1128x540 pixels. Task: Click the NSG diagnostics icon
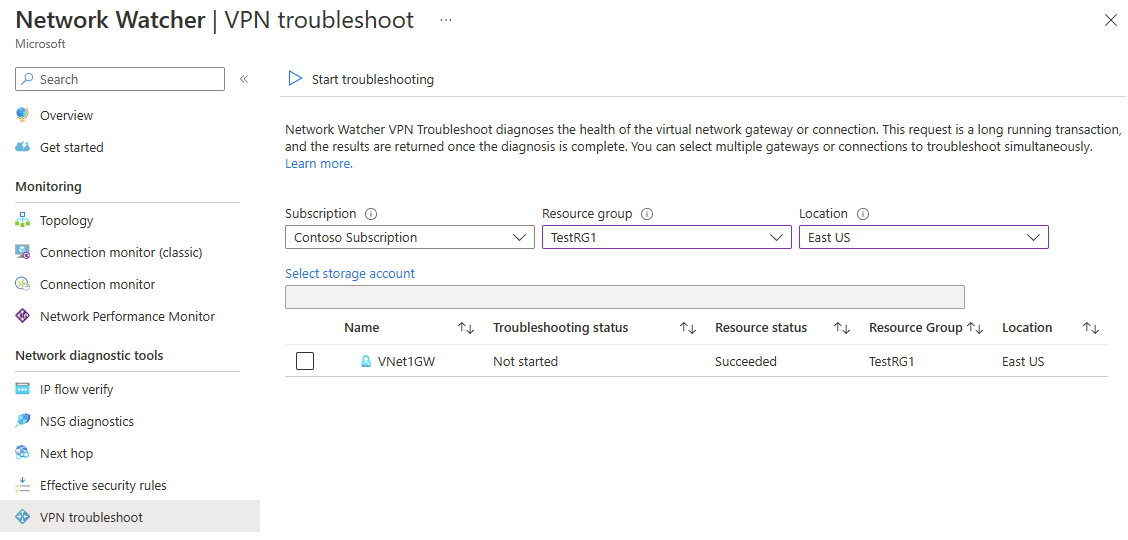23,422
